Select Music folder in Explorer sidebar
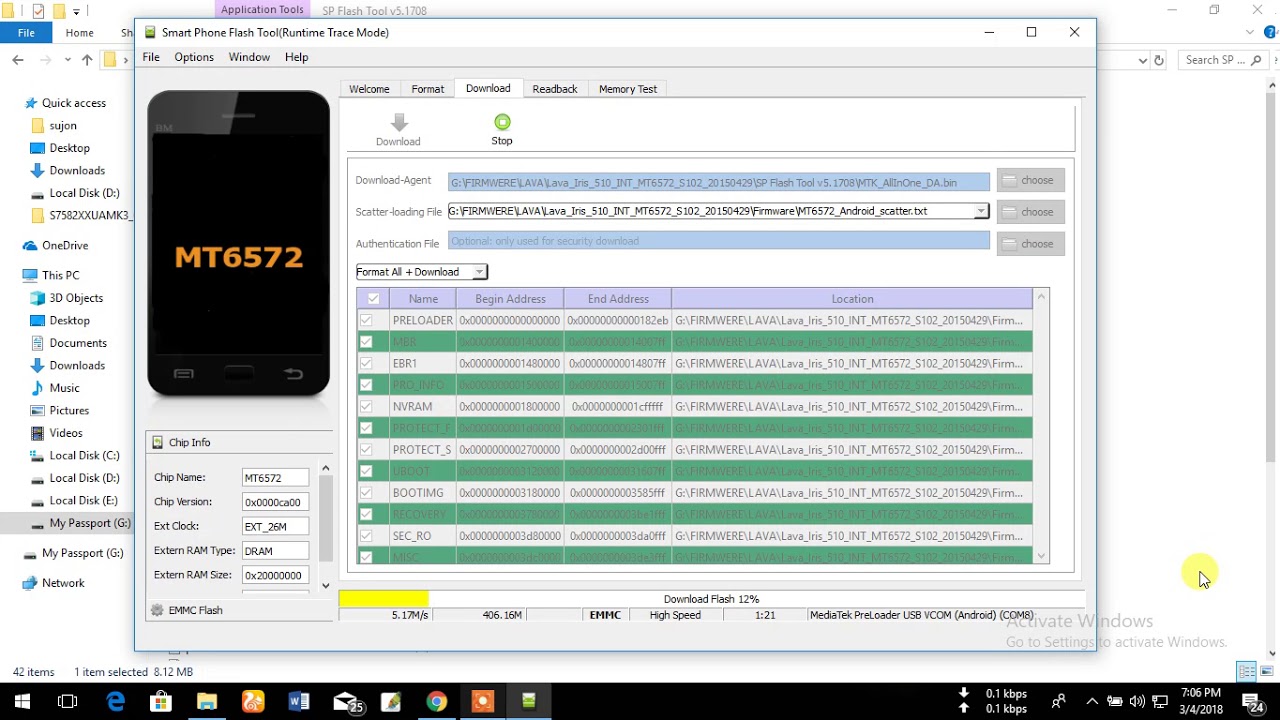 pyautogui.click(x=64, y=388)
